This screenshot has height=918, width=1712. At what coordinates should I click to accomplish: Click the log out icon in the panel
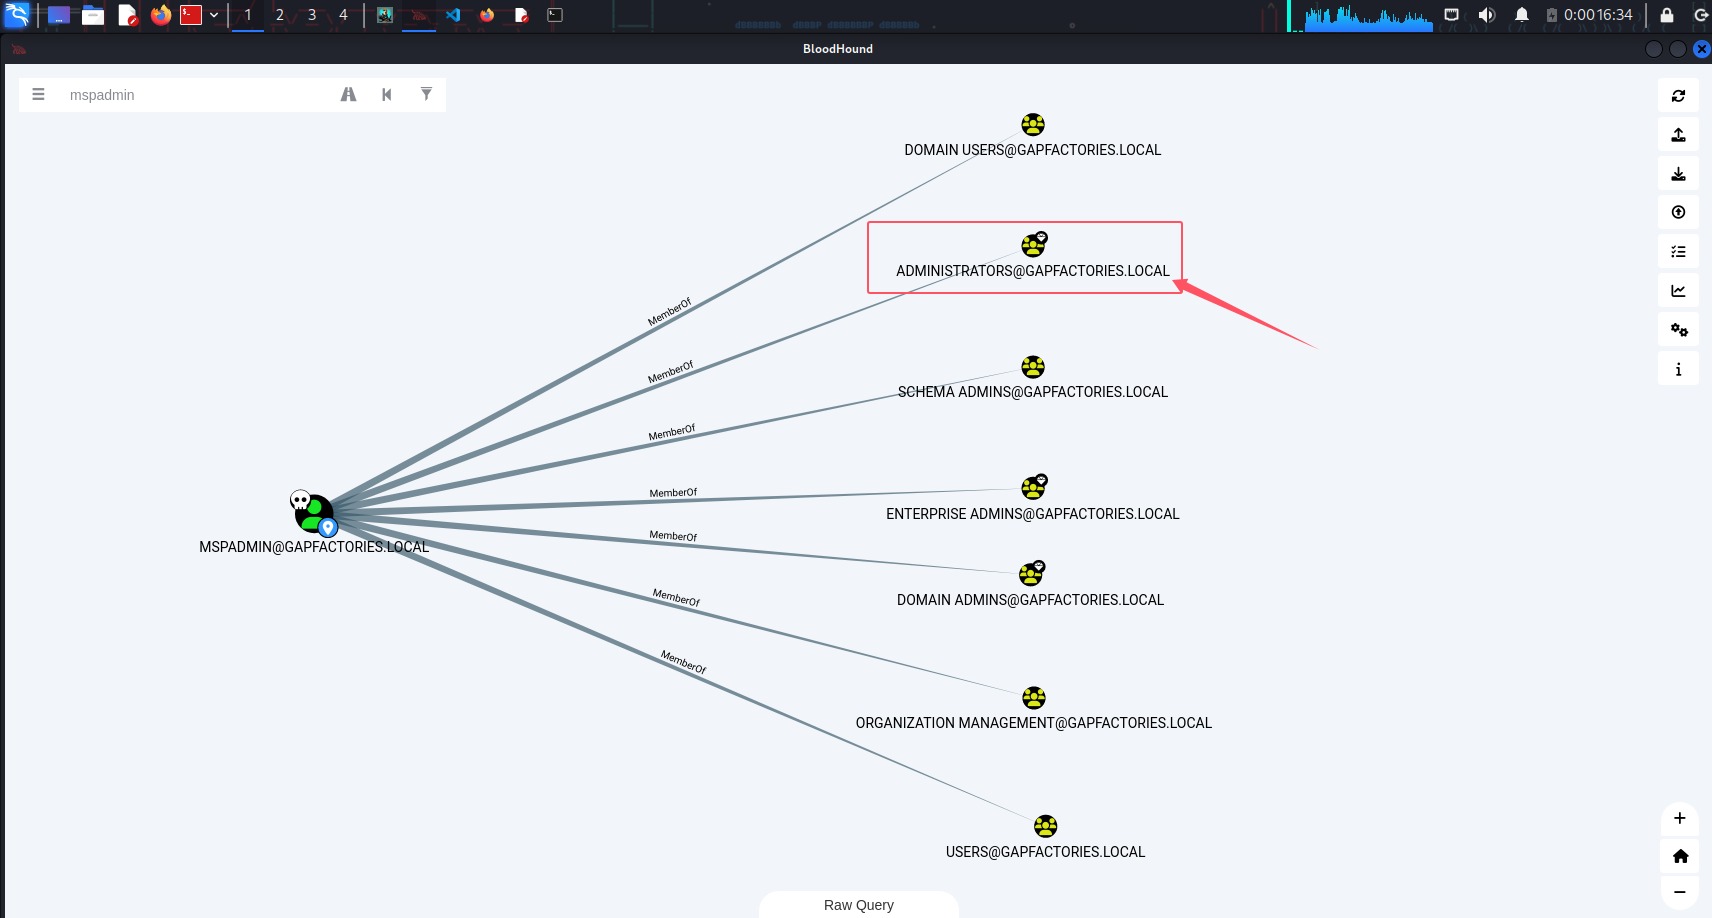pos(1700,15)
